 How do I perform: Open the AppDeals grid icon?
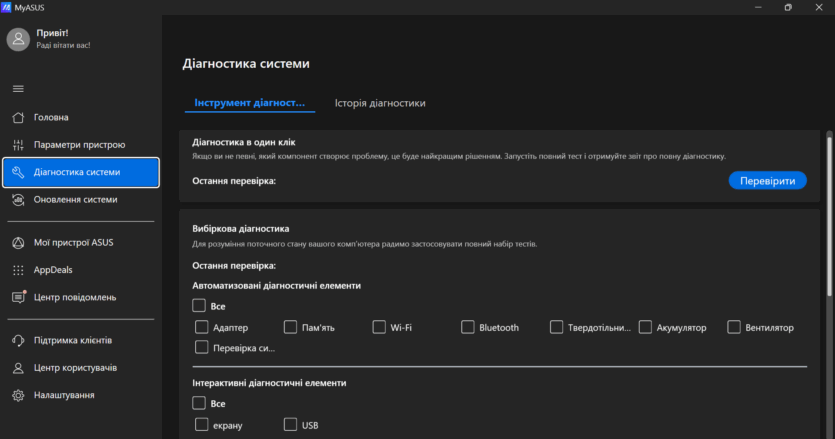(x=18, y=270)
